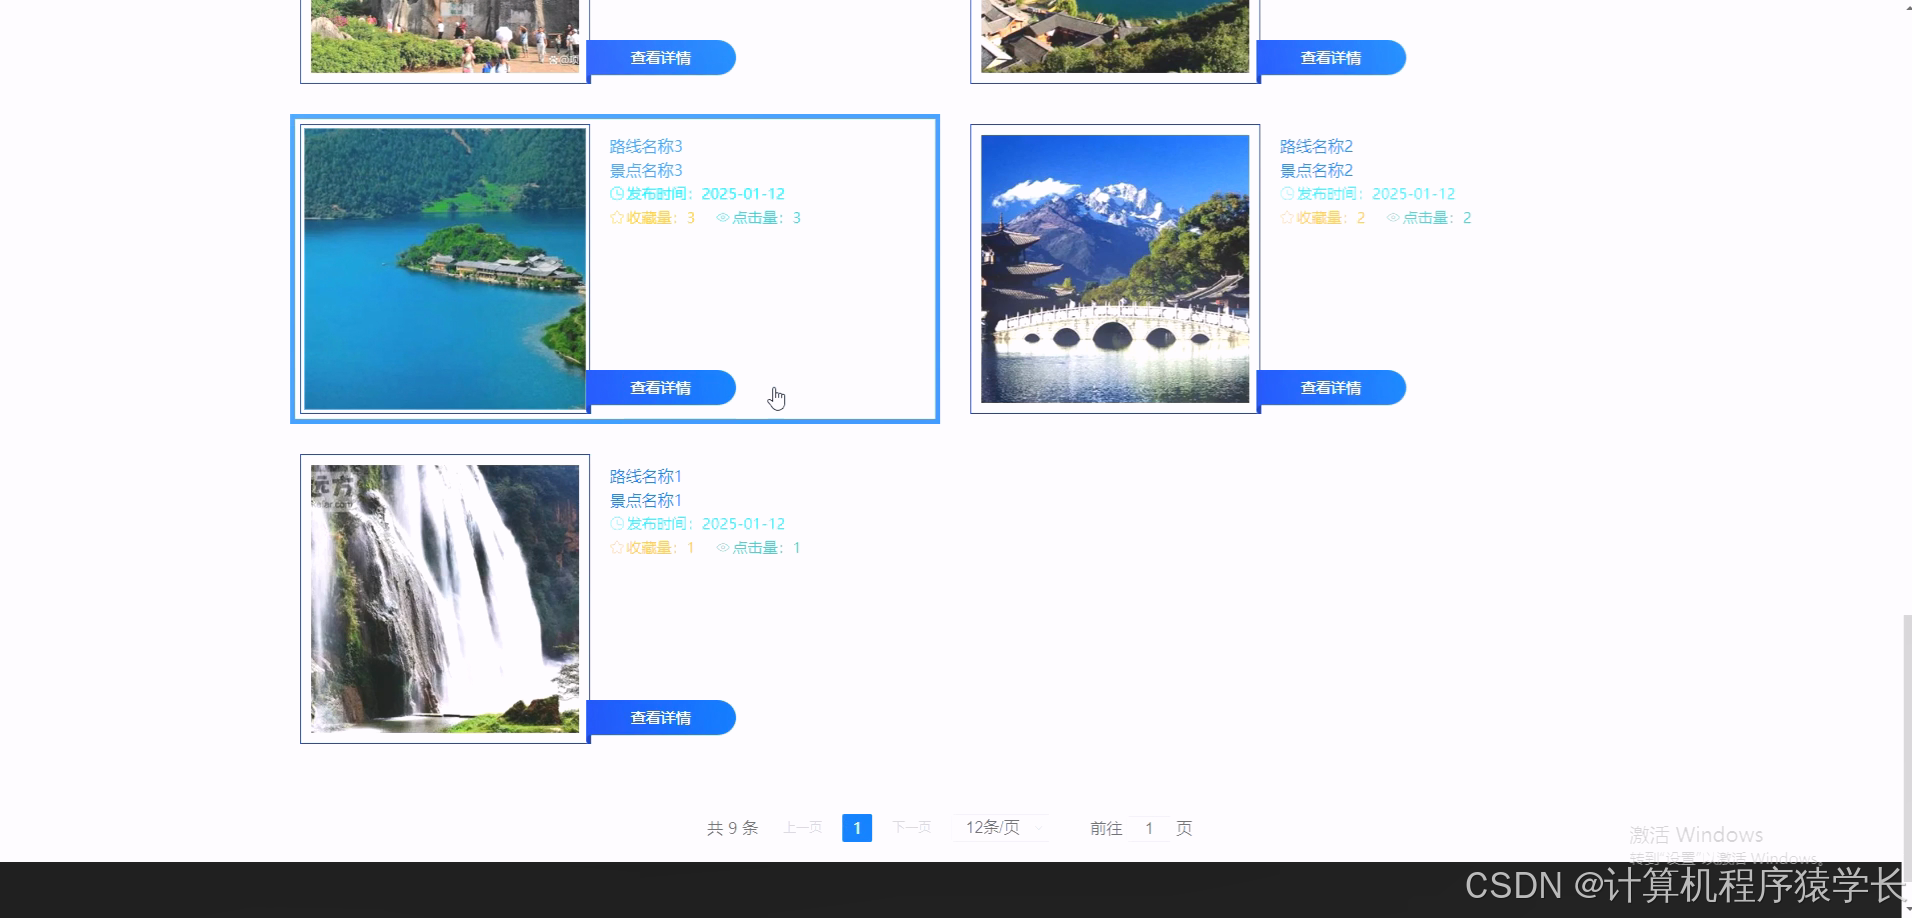Image resolution: width=1912 pixels, height=918 pixels.
Task: Open the waterfall photo of 路线名称1
Action: 445,599
